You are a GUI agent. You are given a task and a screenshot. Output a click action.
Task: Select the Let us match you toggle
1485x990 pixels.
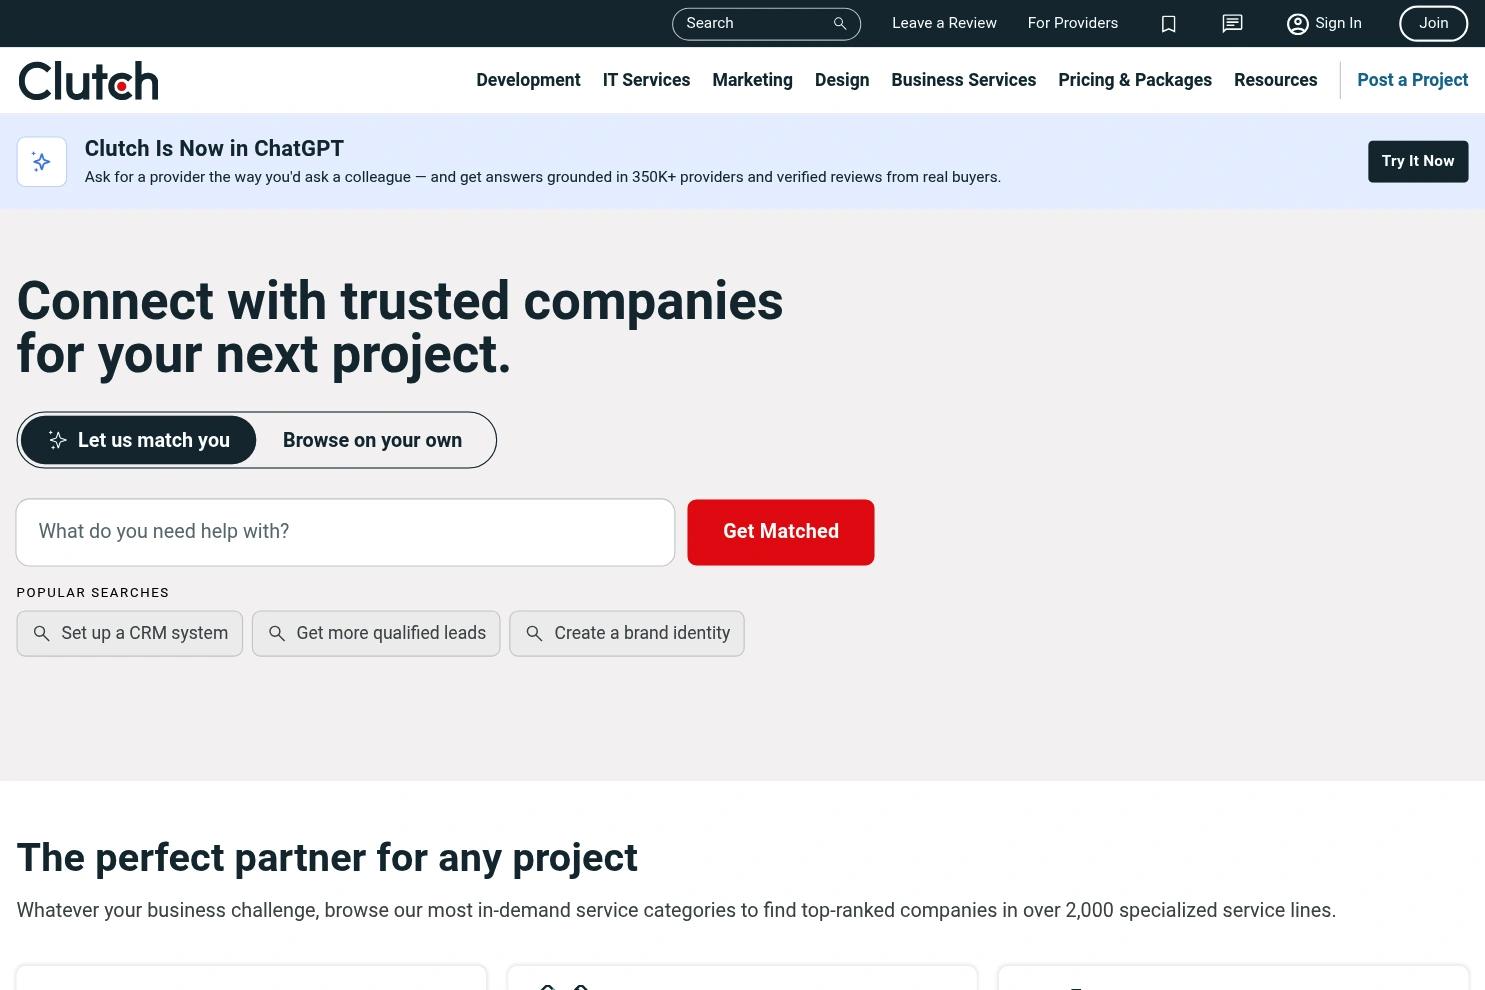[138, 440]
